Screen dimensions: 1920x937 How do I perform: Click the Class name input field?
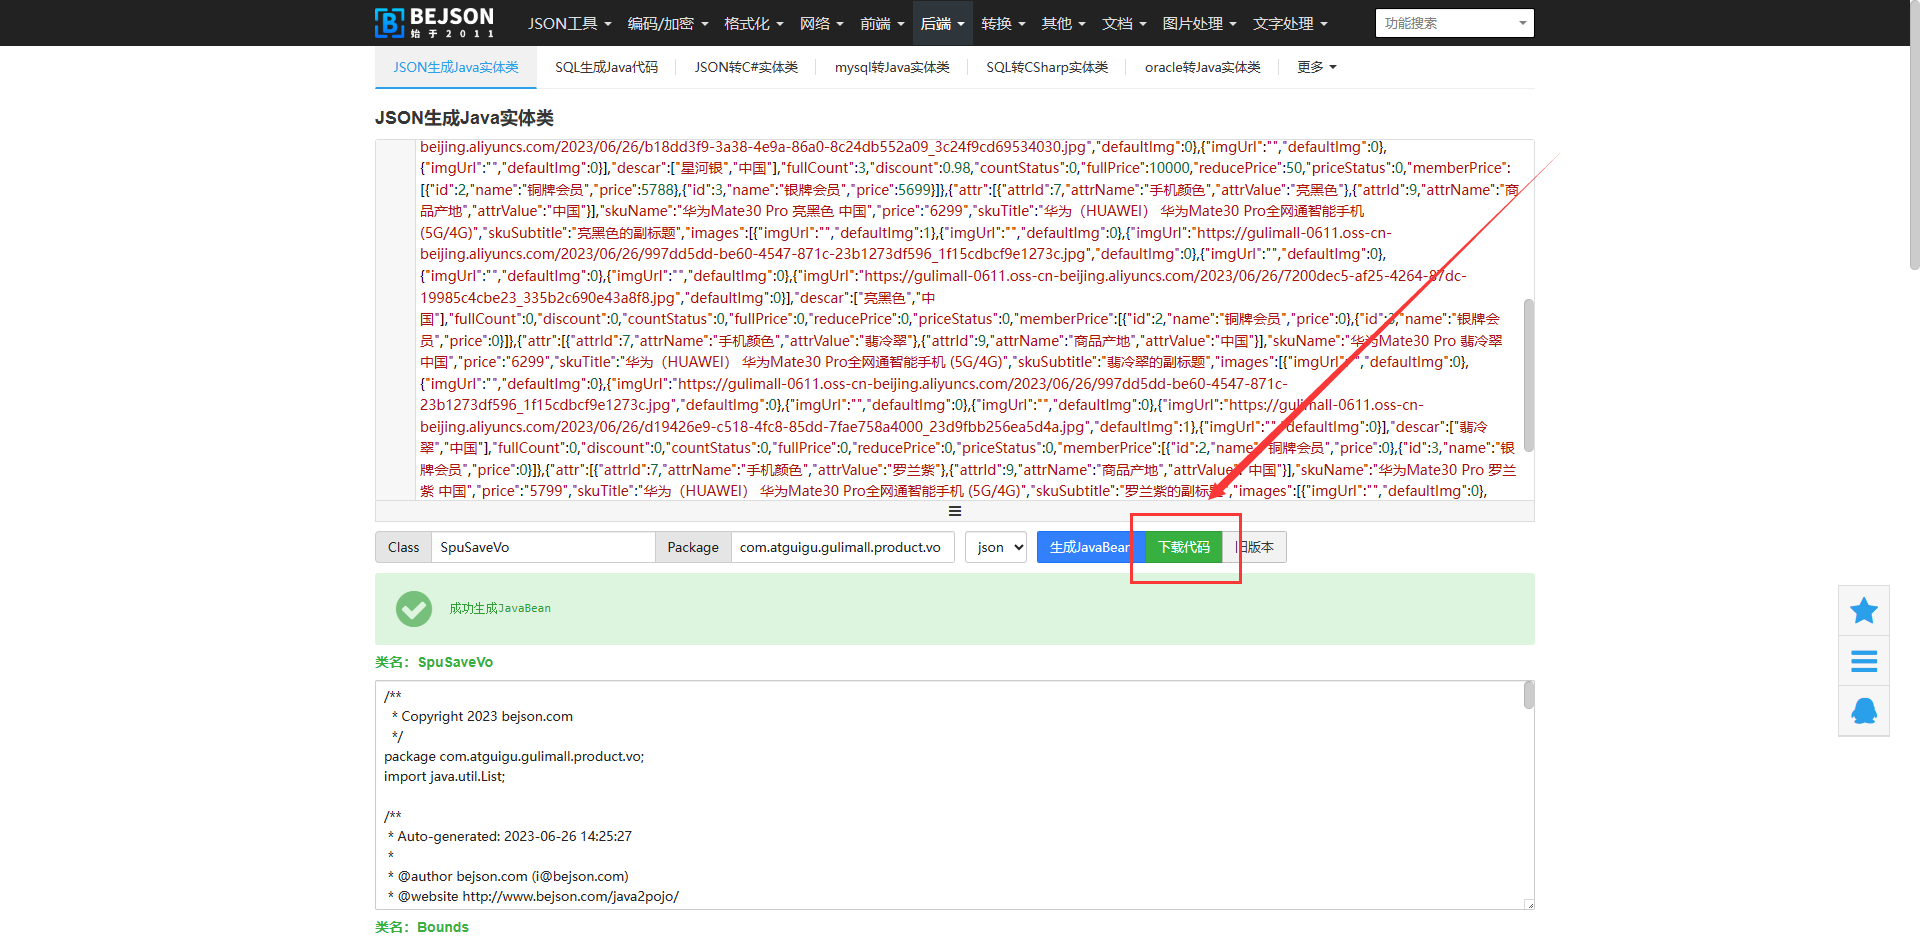(x=542, y=547)
